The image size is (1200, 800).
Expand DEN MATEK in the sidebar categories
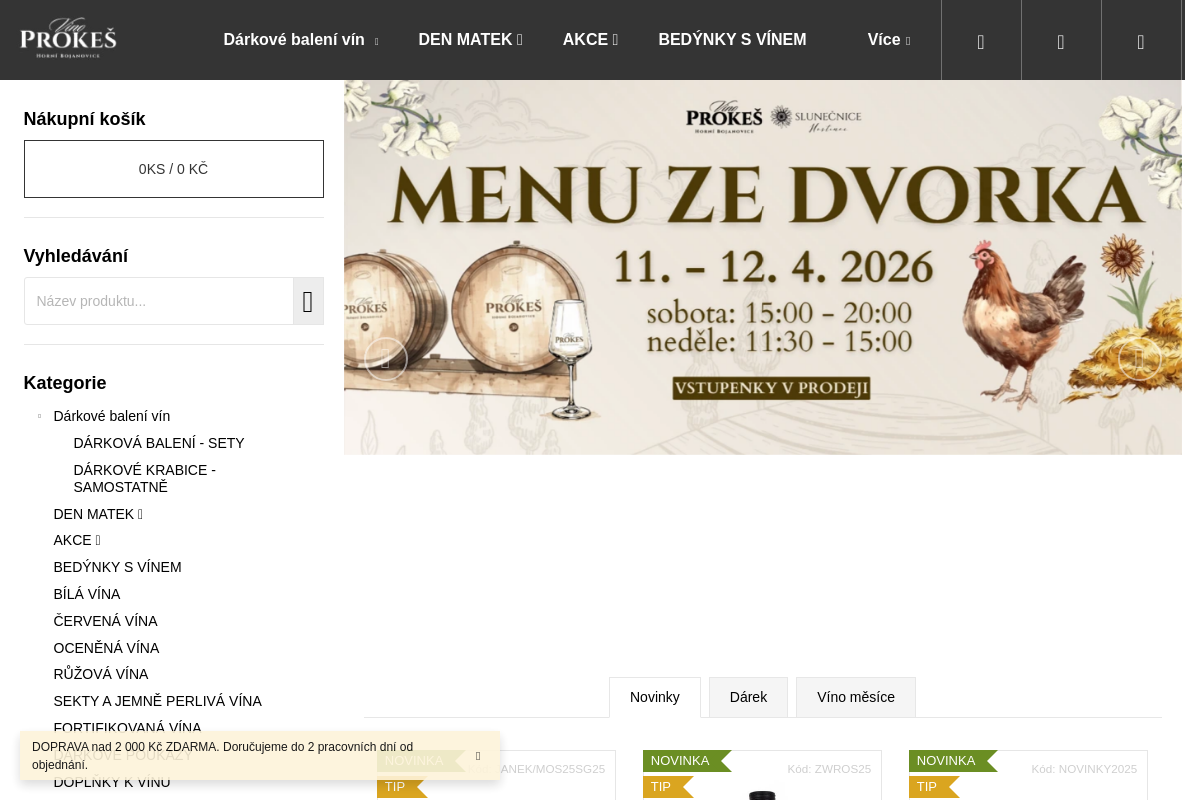138,514
